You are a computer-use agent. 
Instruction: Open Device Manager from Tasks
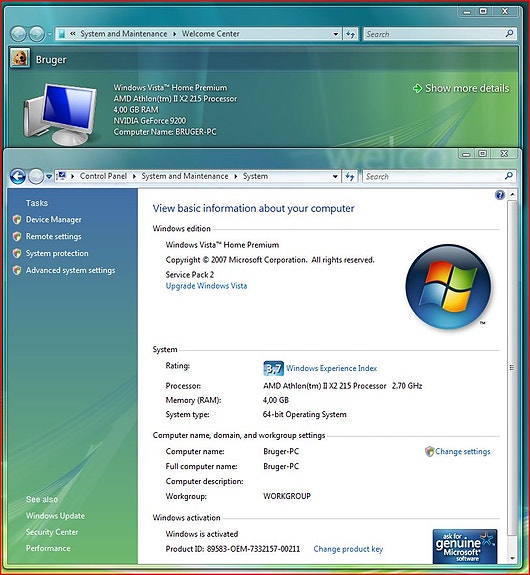54,220
